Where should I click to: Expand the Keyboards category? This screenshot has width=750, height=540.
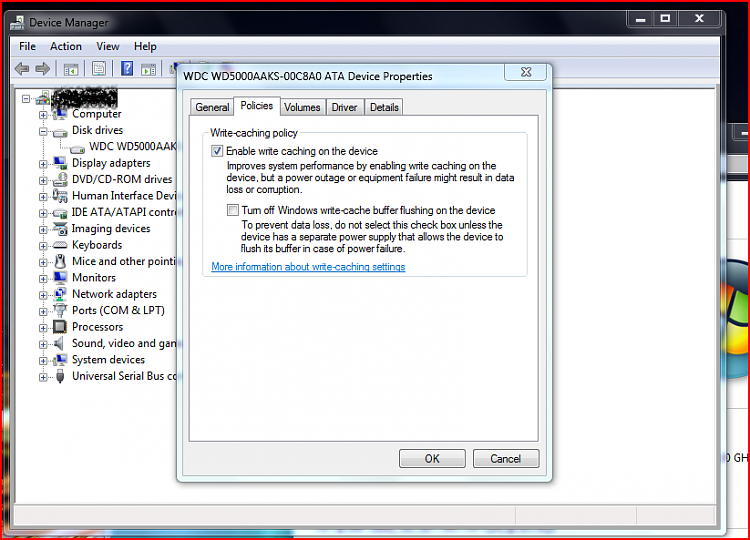click(x=43, y=246)
